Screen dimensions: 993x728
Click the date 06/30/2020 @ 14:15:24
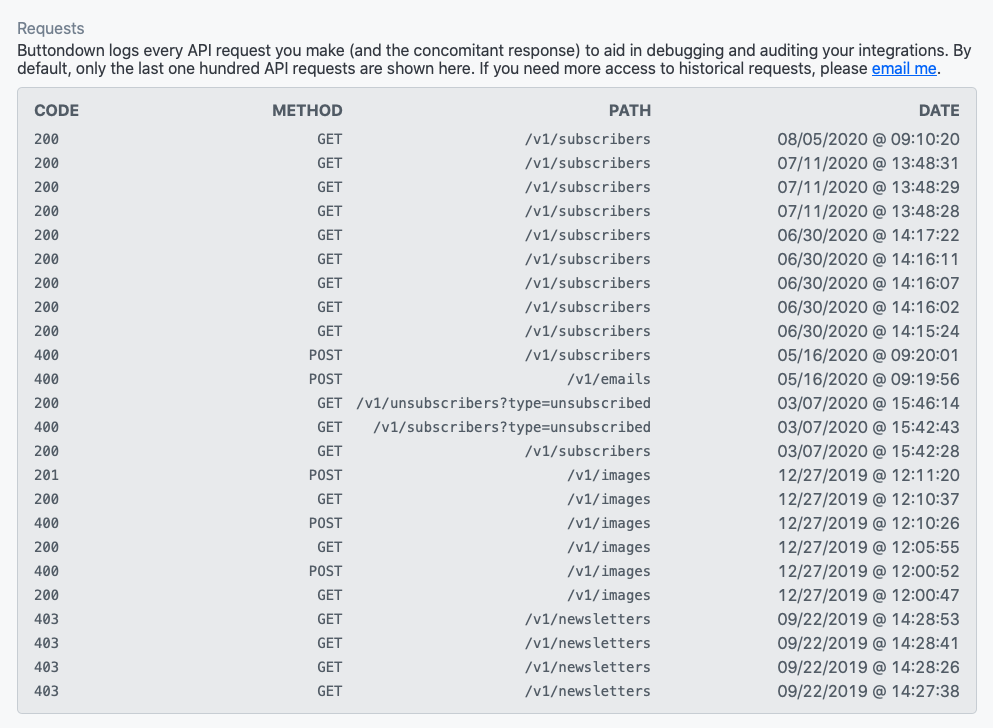coord(868,331)
